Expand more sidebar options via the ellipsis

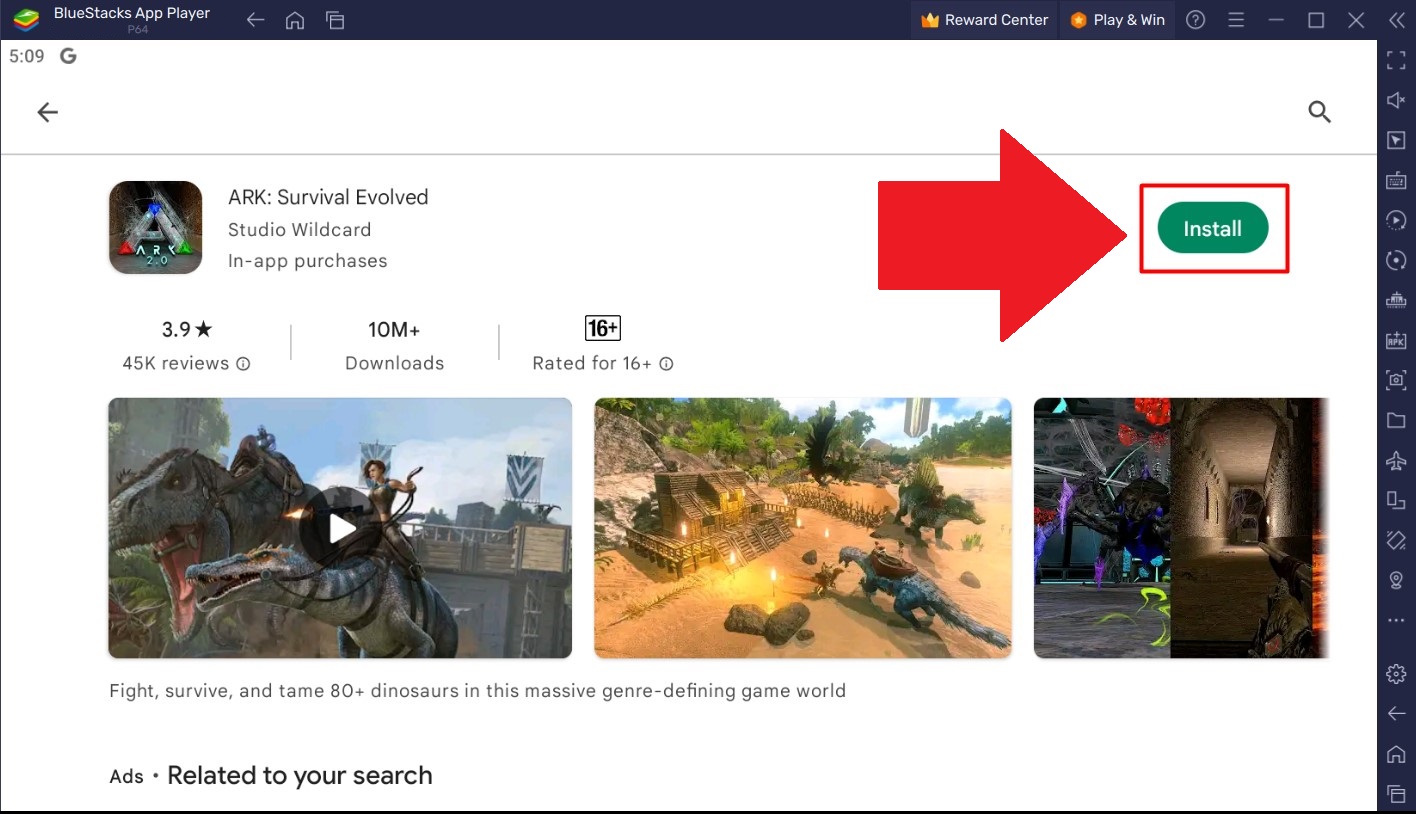1396,620
